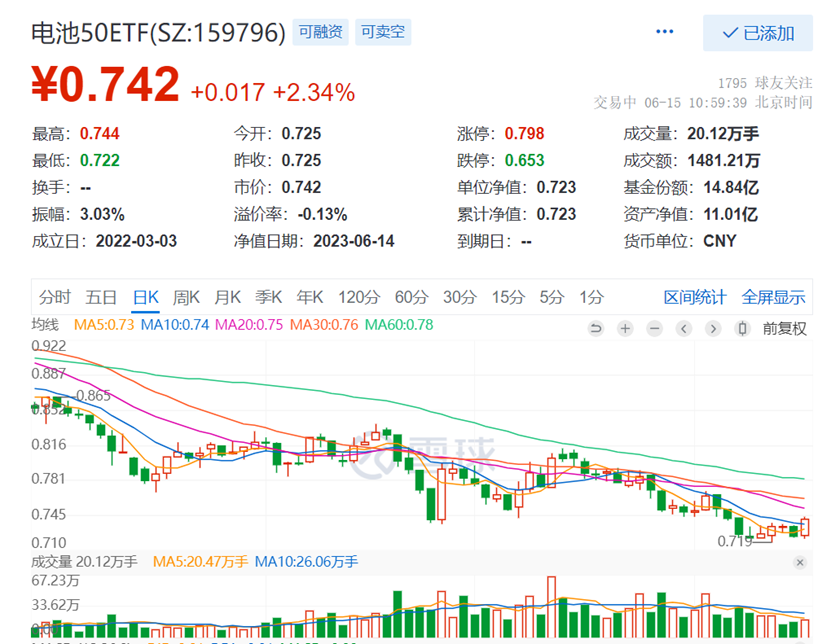
Task: Select the 周K weekly chart tab
Action: tap(186, 297)
